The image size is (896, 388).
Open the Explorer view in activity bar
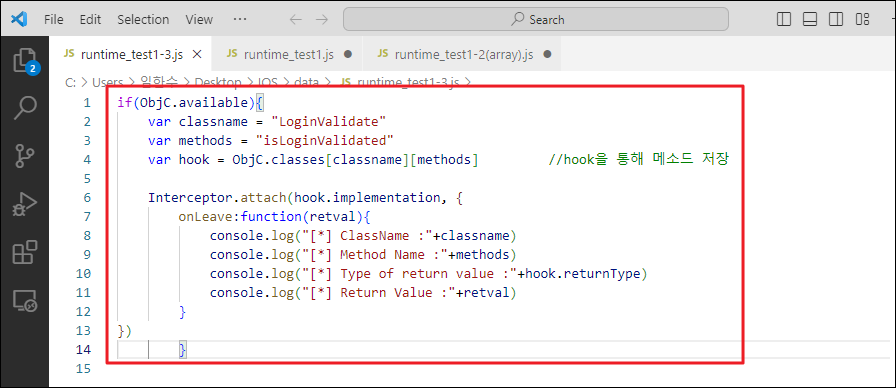click(x=25, y=60)
